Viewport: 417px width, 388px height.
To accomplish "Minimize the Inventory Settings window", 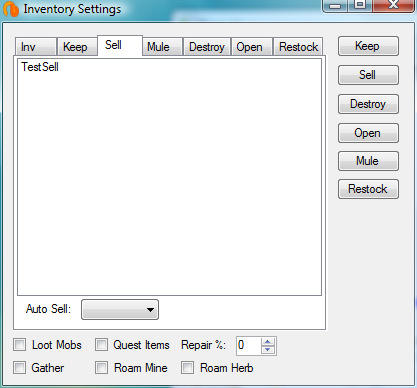I will pos(335,5).
